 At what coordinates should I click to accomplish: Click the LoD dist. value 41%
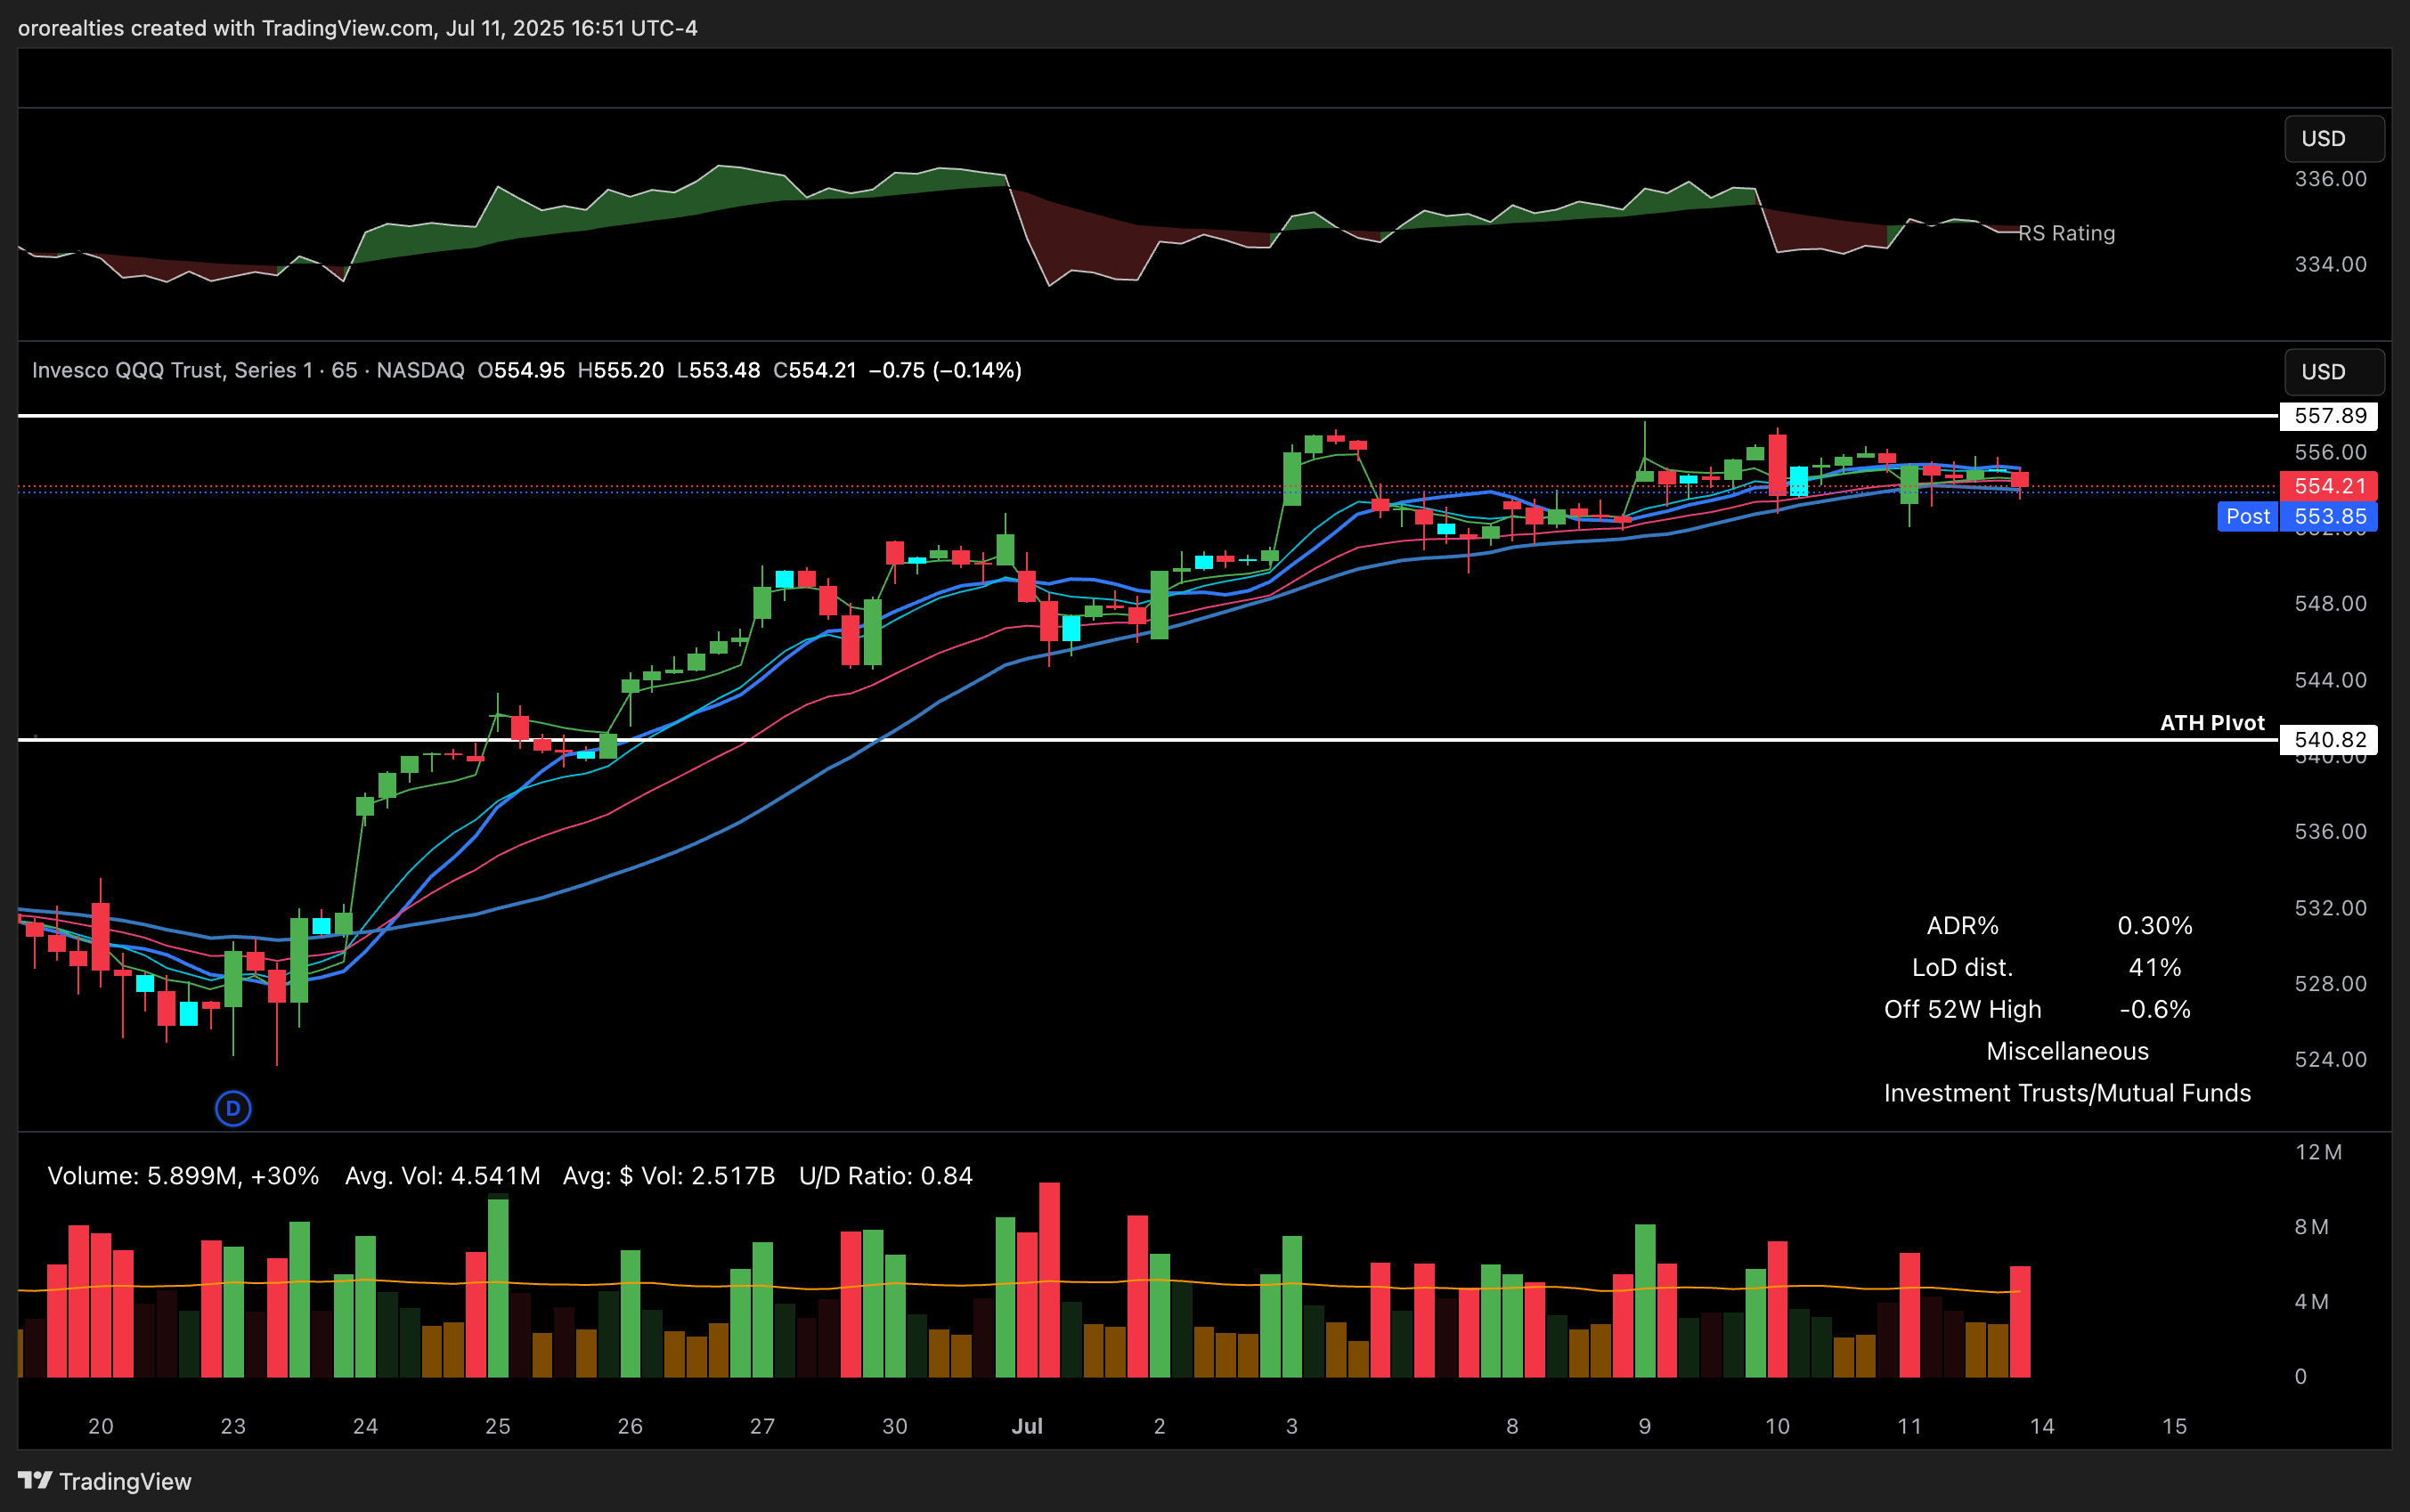[x=2155, y=968]
